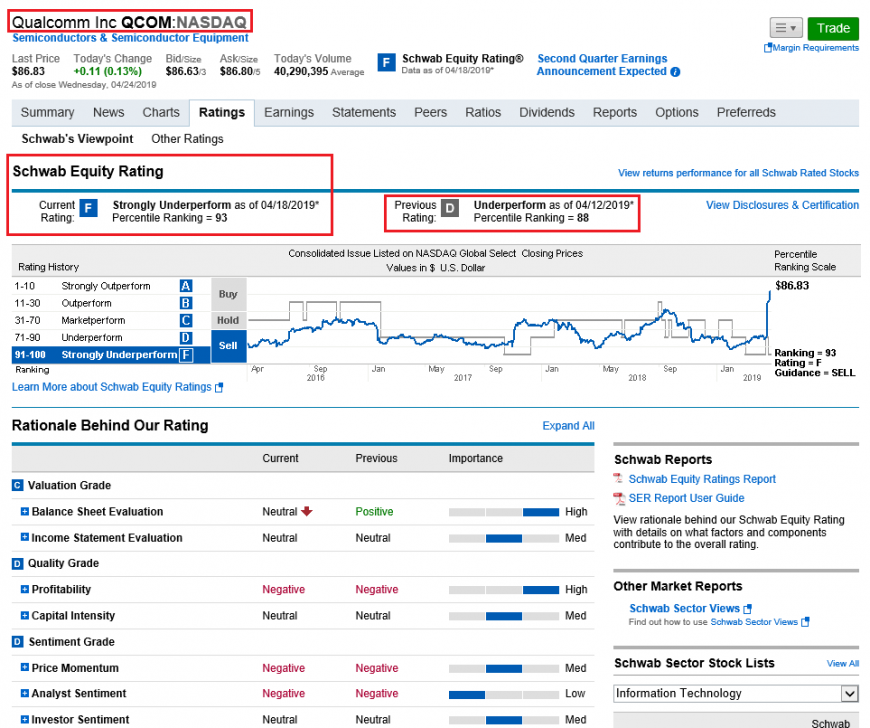
Task: Expand the Balance Sheet Evaluation row
Action: pyautogui.click(x=25, y=512)
